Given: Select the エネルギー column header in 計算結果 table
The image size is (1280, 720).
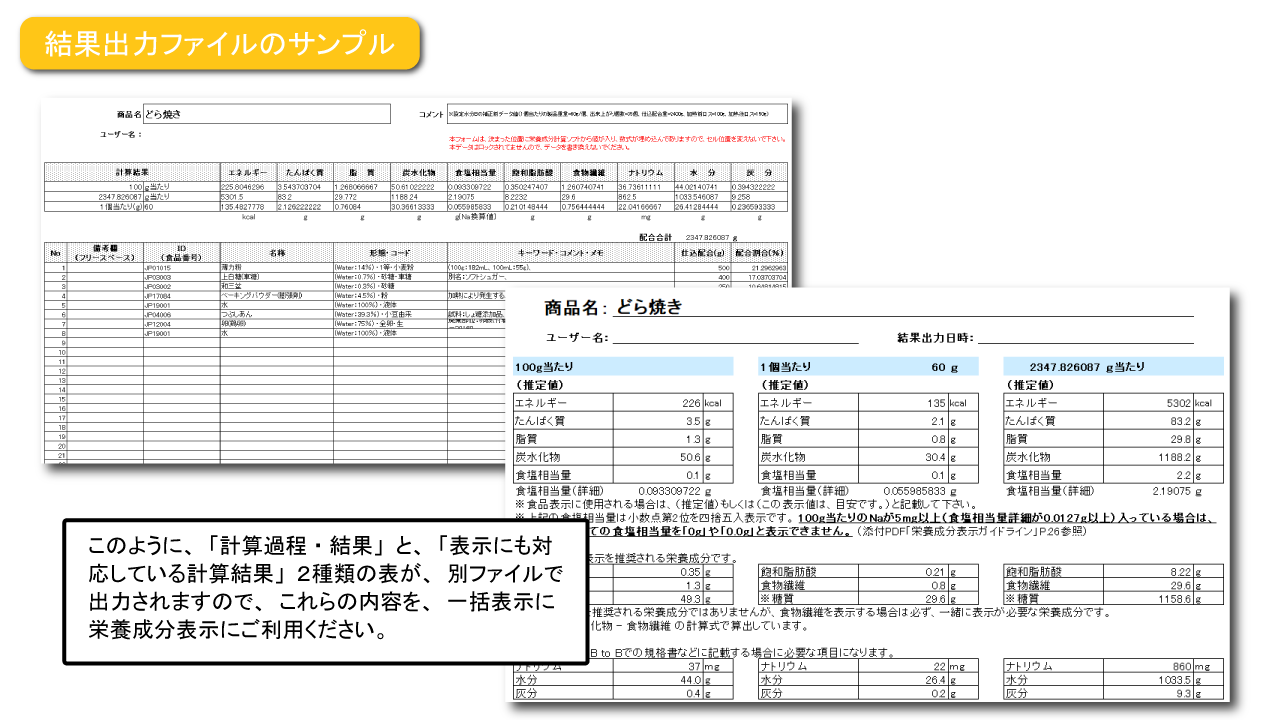Looking at the screenshot, I should [248, 172].
